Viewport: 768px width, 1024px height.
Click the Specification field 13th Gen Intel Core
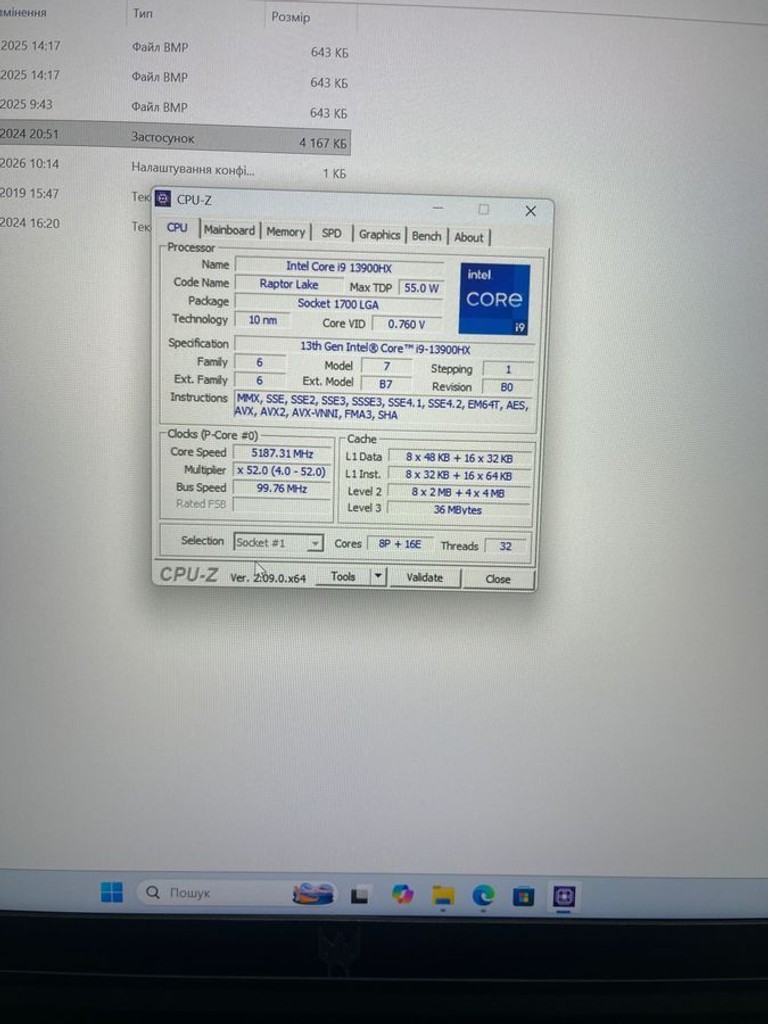[x=385, y=348]
